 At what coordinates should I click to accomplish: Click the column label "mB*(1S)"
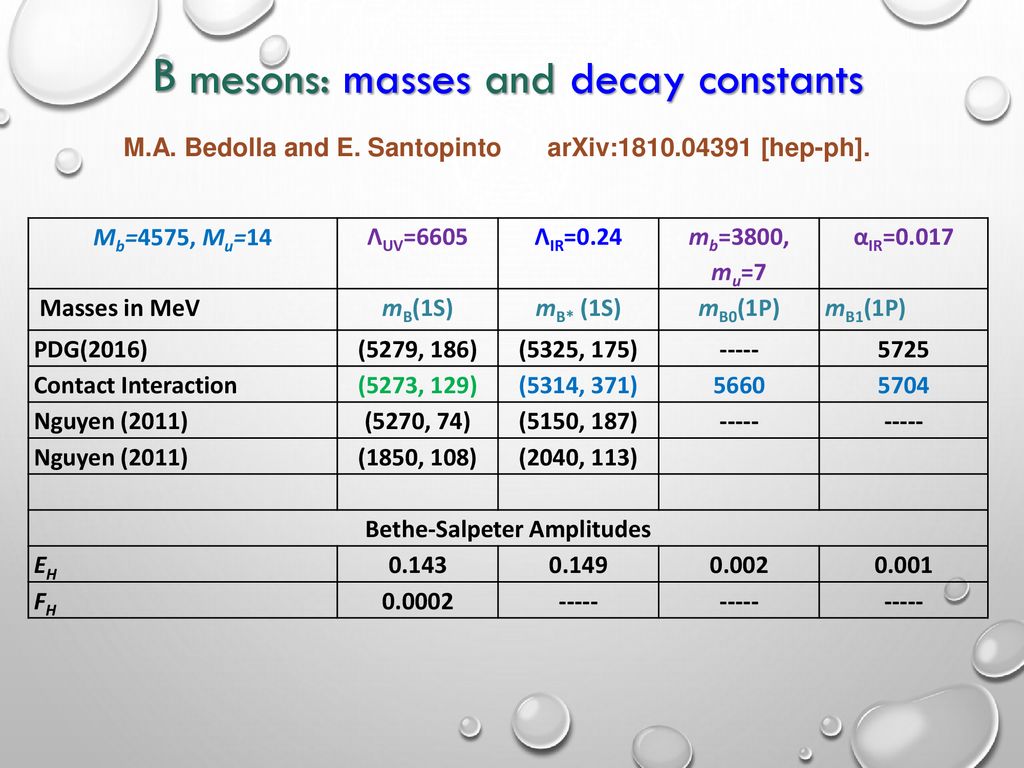(578, 308)
